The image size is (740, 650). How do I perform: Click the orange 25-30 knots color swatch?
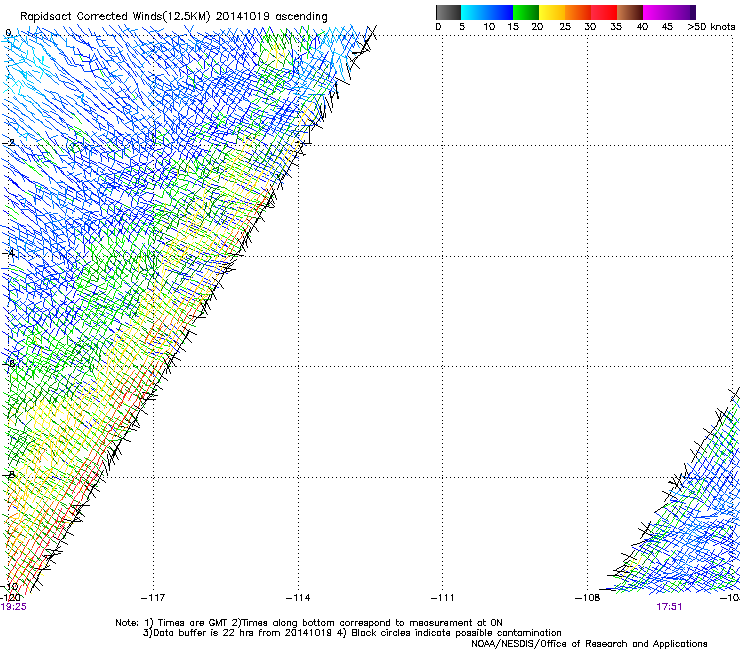[578, 12]
